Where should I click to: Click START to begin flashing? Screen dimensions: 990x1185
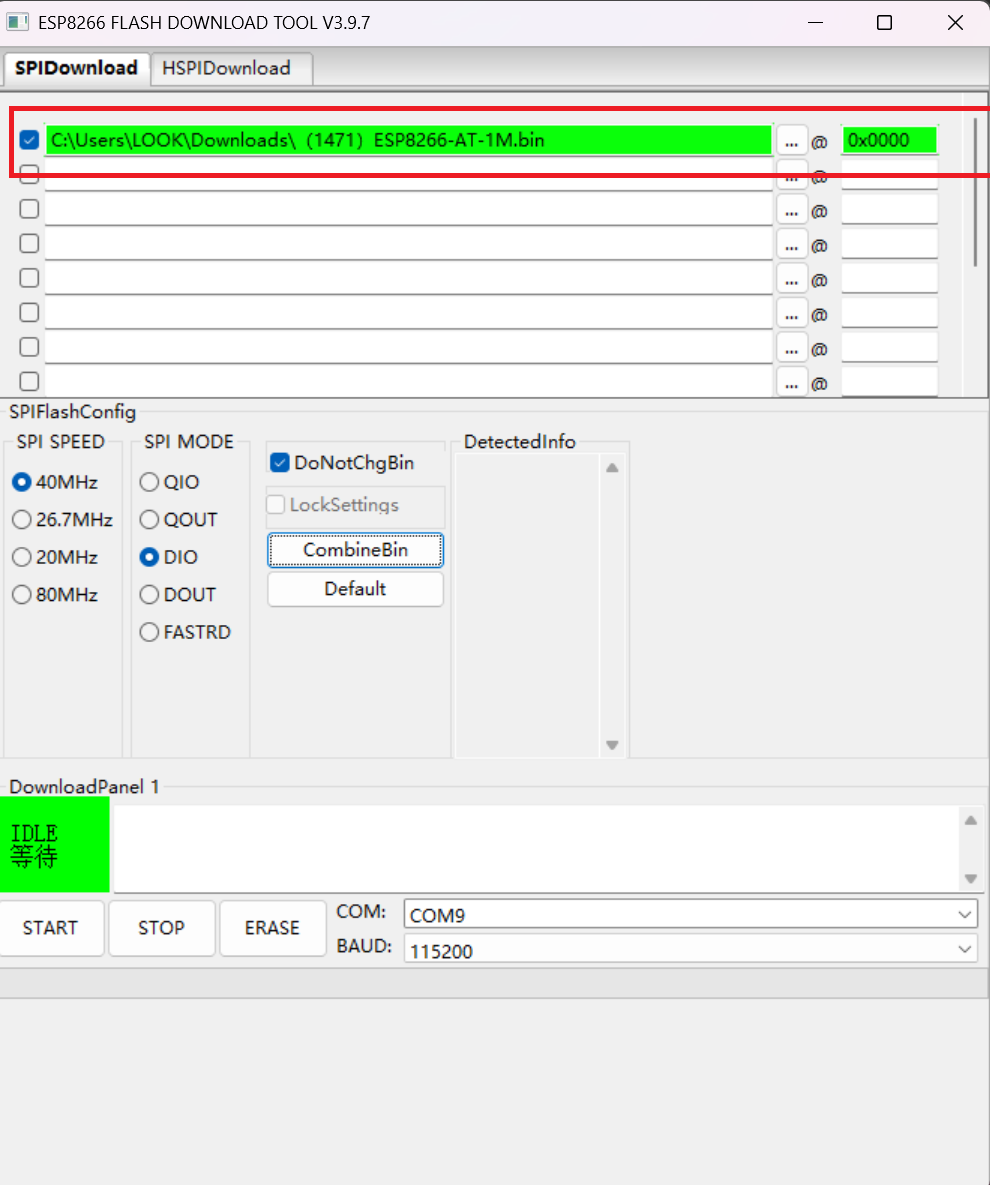51,928
